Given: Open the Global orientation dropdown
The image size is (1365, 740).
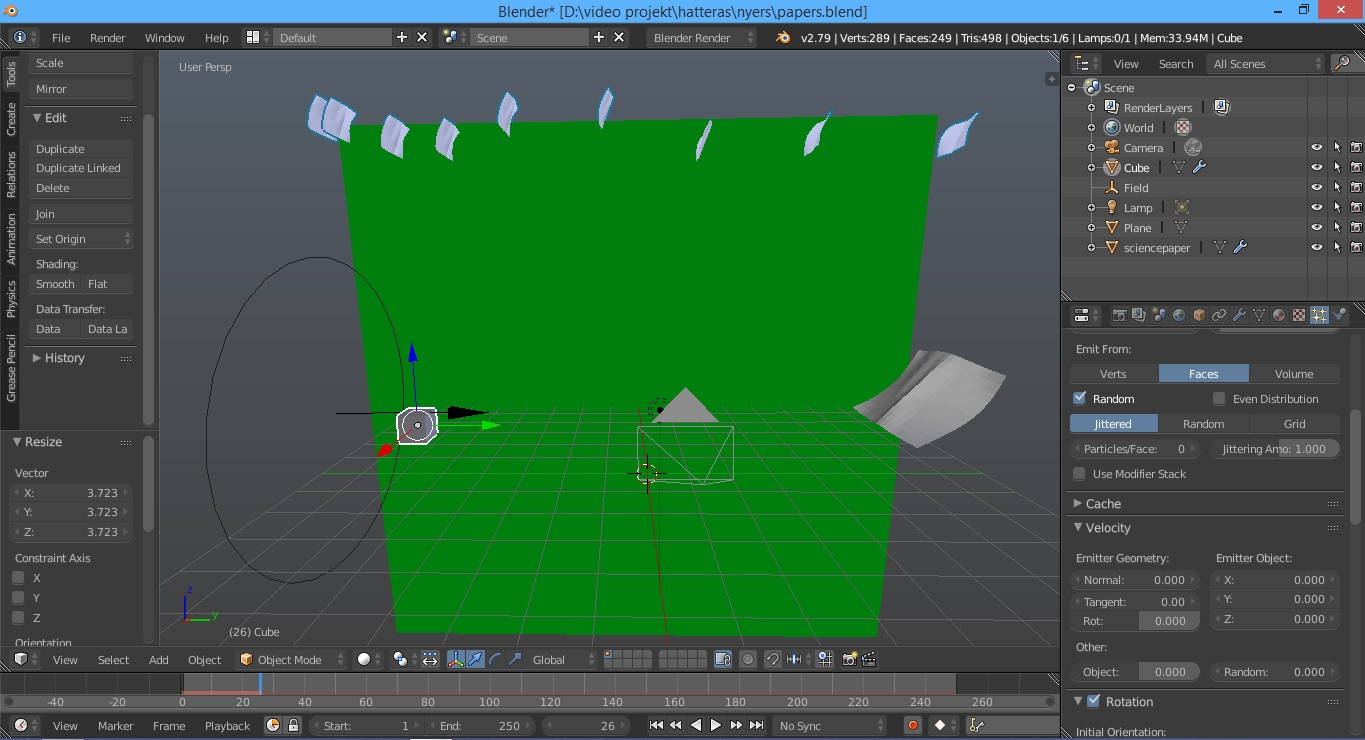Looking at the screenshot, I should tap(563, 659).
